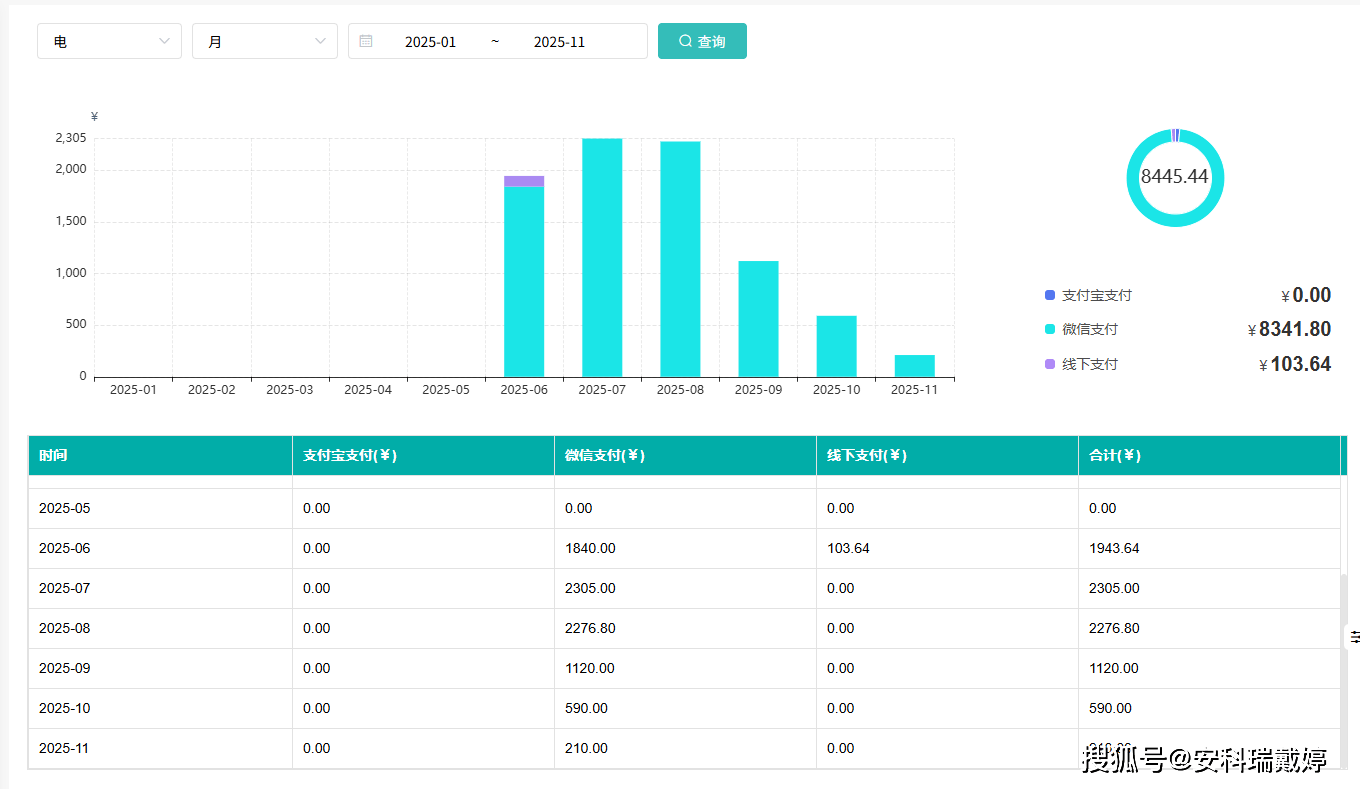Click the 2025-08 bar in chart
Screen dimensions: 1360x789
point(680,259)
